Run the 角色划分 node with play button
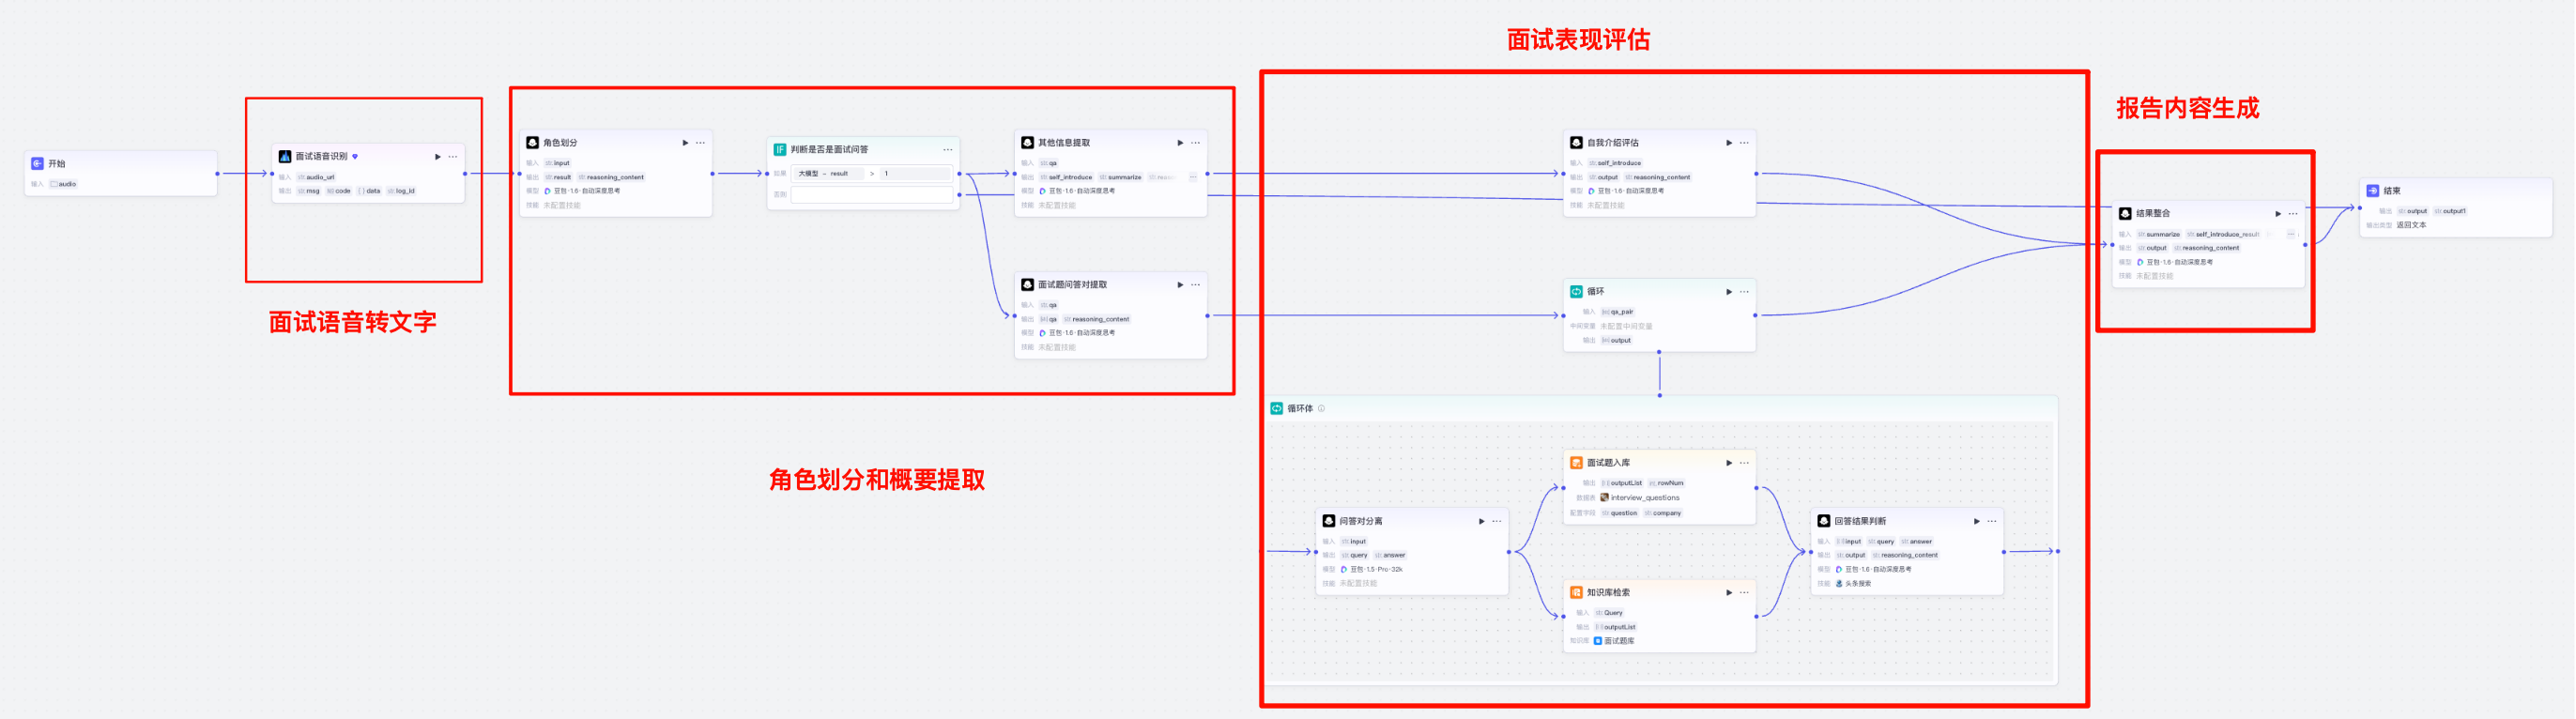 685,143
